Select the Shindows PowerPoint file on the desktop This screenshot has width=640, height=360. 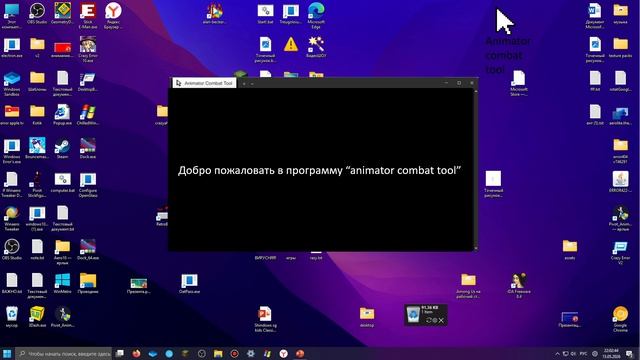coord(265,319)
